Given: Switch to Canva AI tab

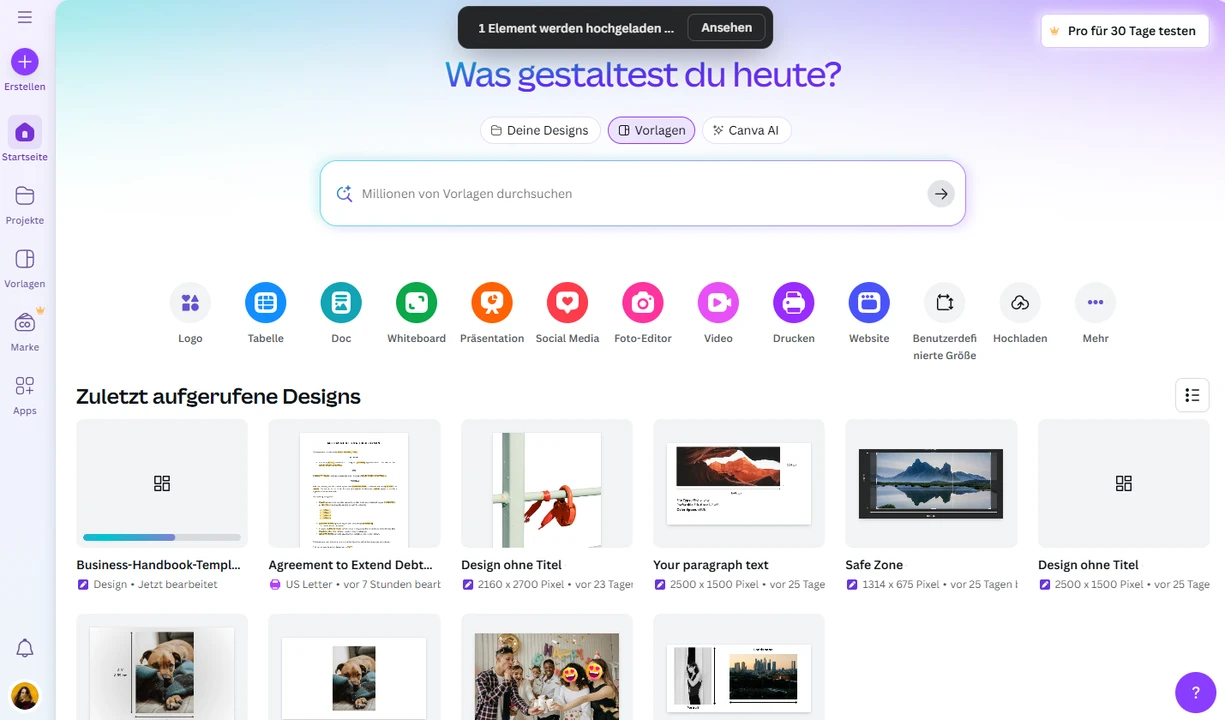Looking at the screenshot, I should click(x=746, y=130).
